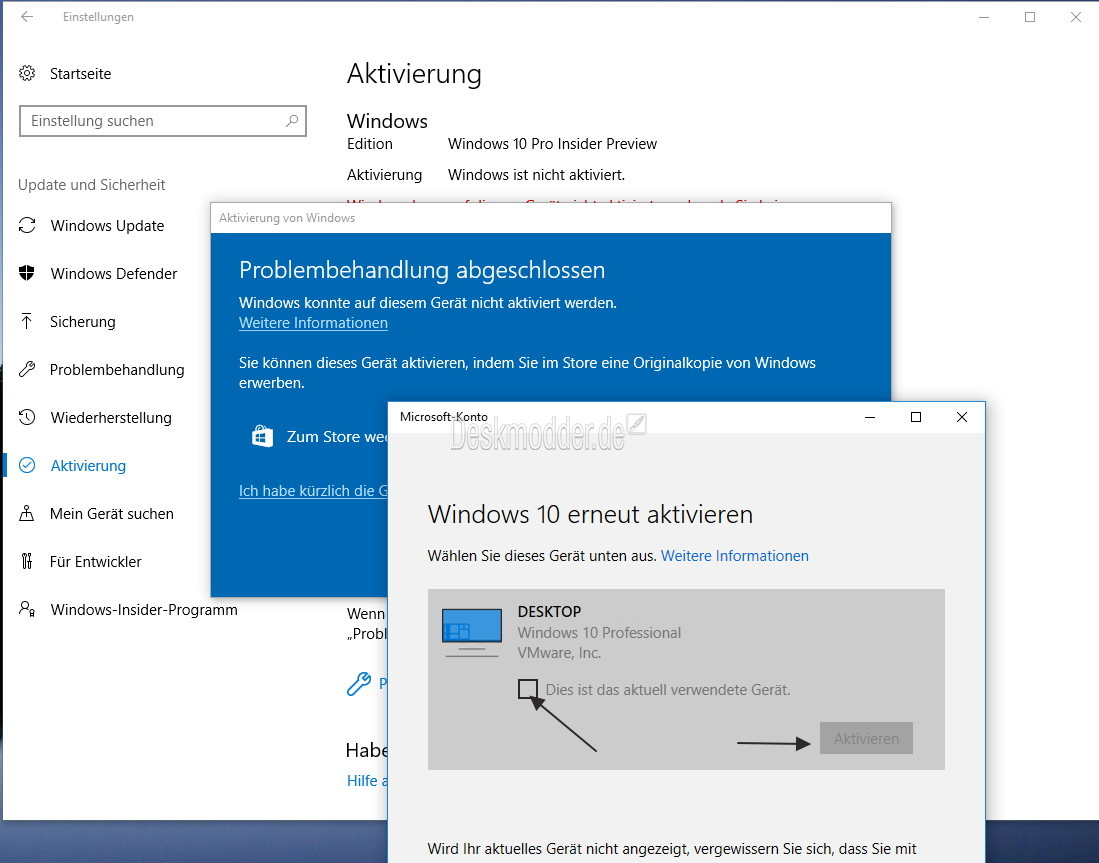Minimize the Einstellungen window
Viewport: 1099px width, 863px height.
point(984,17)
